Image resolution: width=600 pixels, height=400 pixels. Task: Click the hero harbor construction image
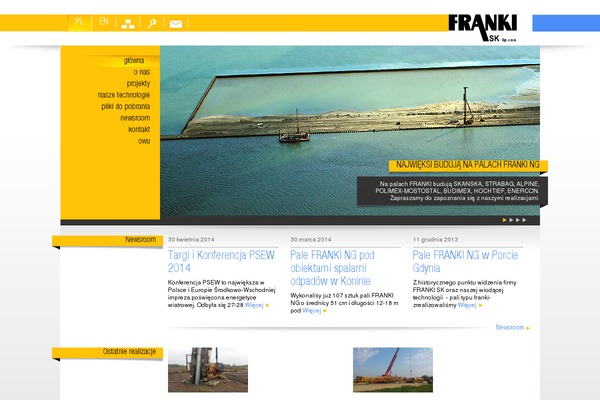click(350, 130)
